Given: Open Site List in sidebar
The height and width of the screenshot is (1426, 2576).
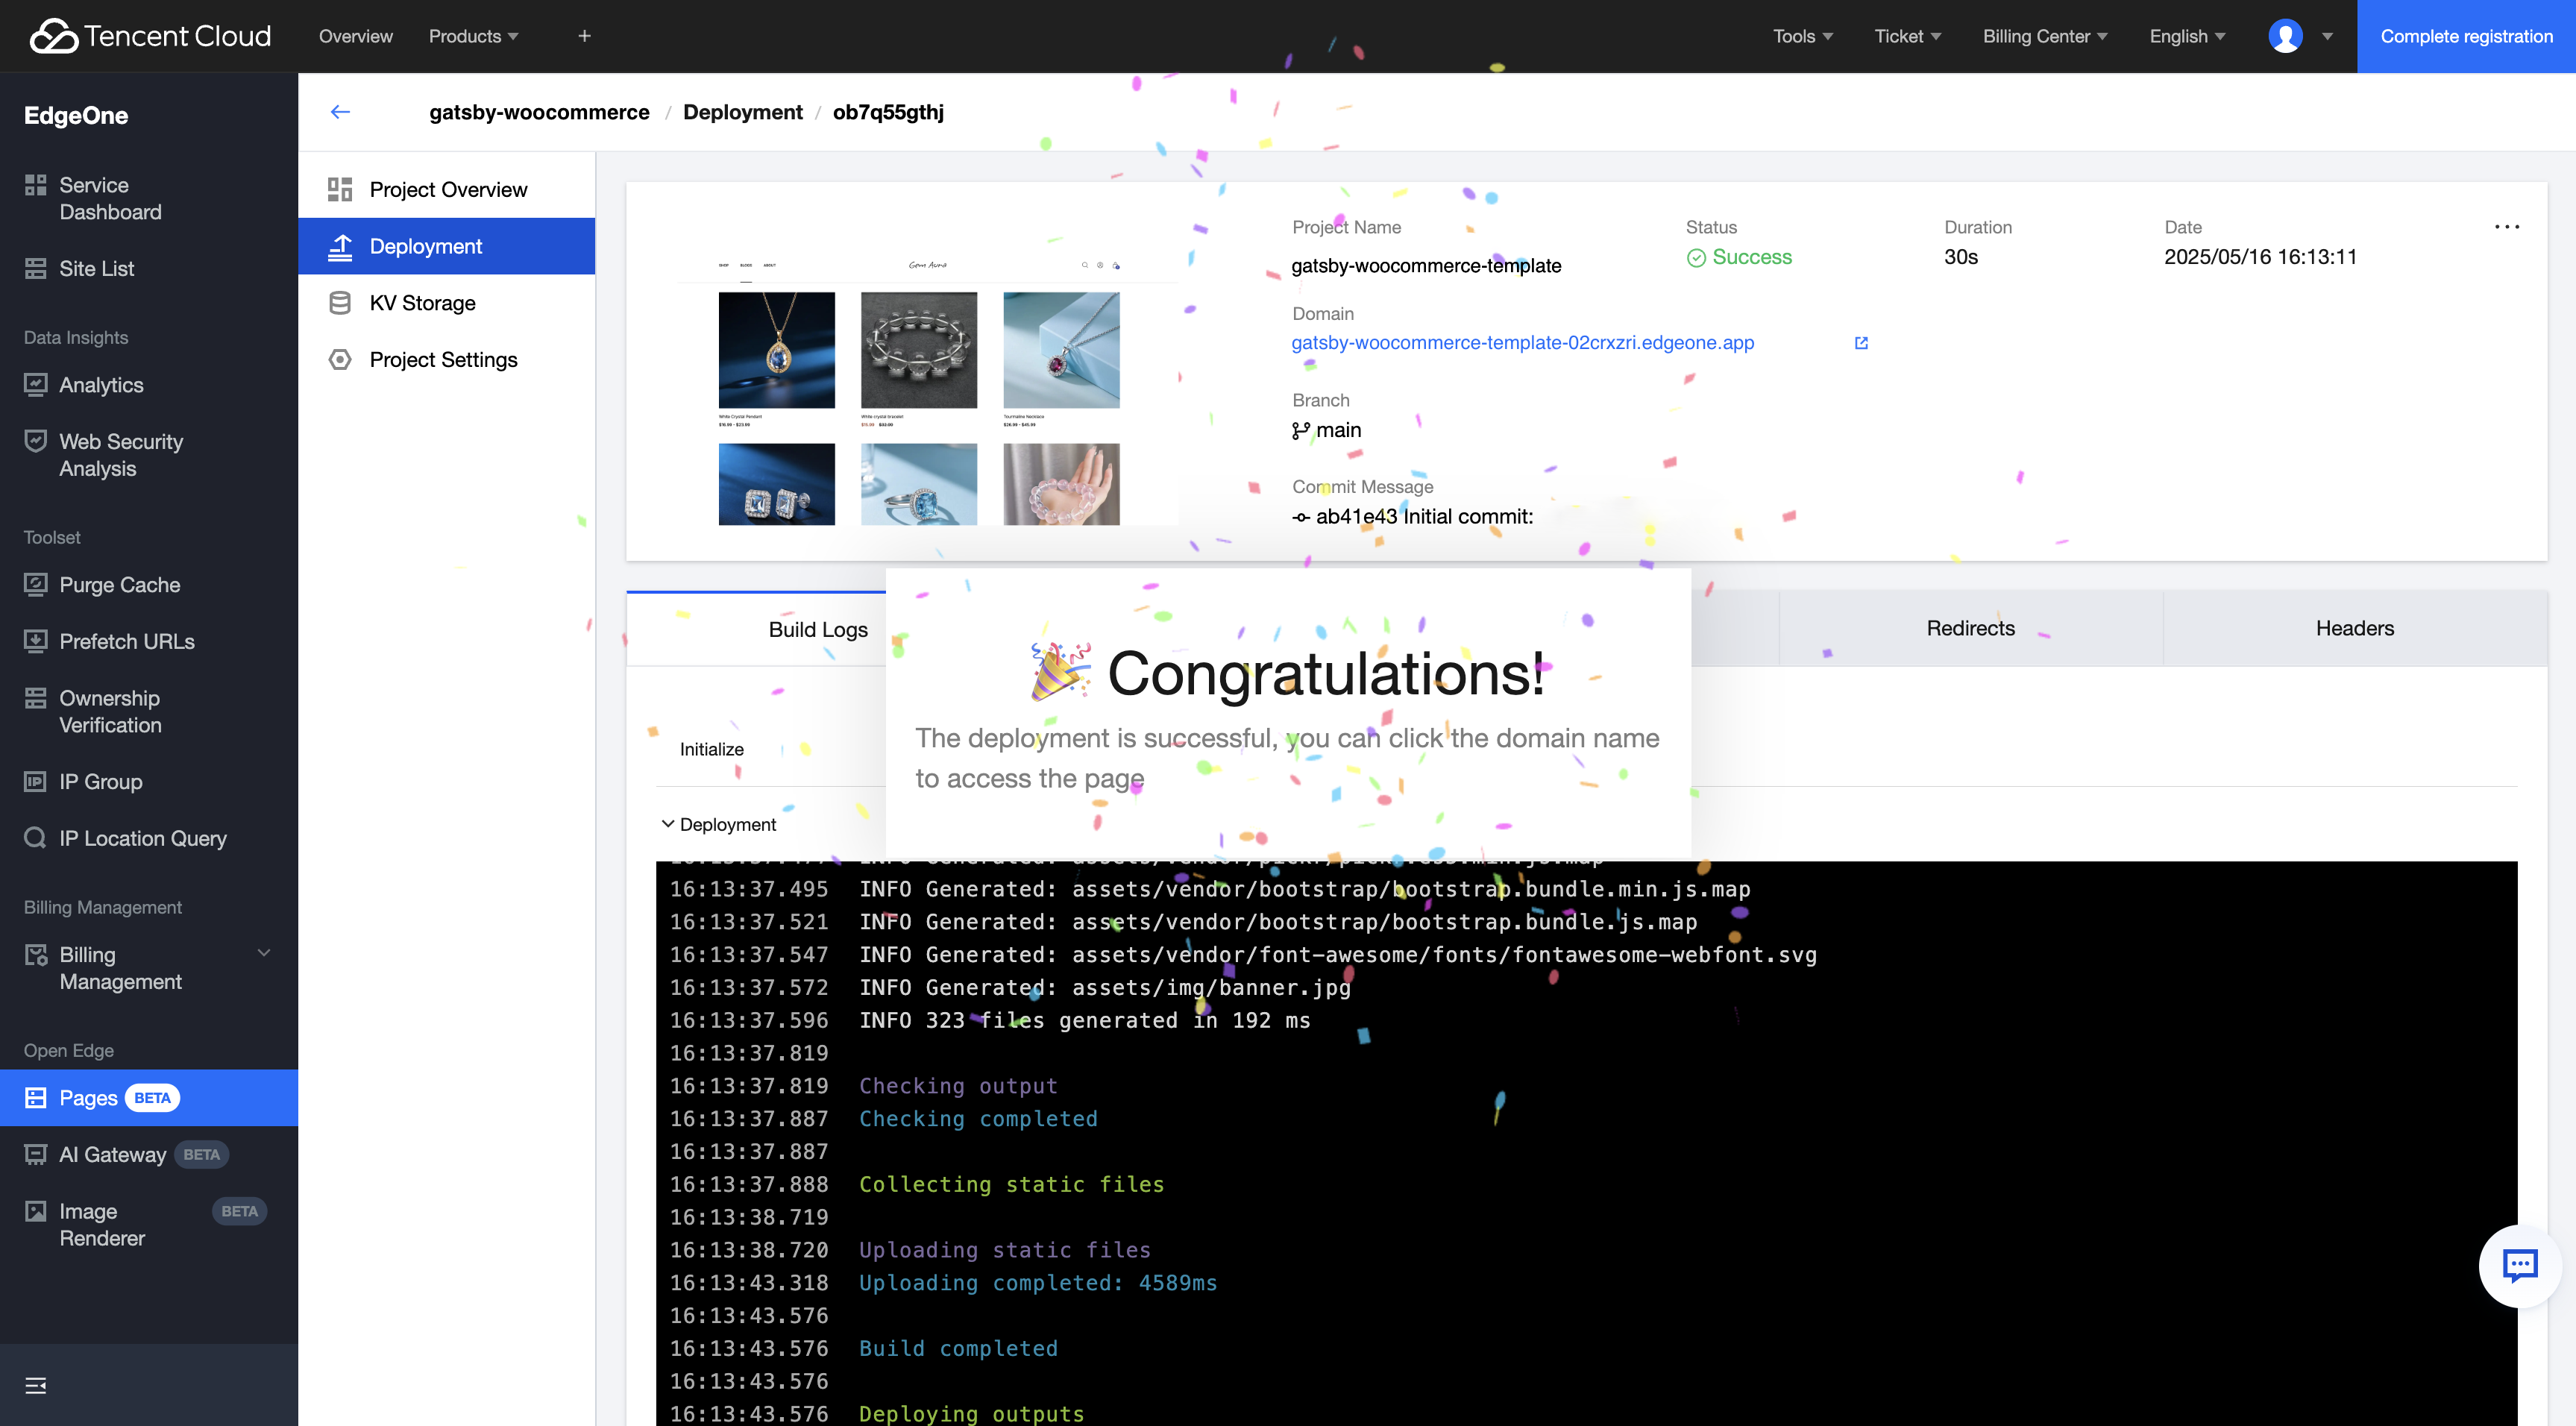Looking at the screenshot, I should pyautogui.click(x=149, y=268).
